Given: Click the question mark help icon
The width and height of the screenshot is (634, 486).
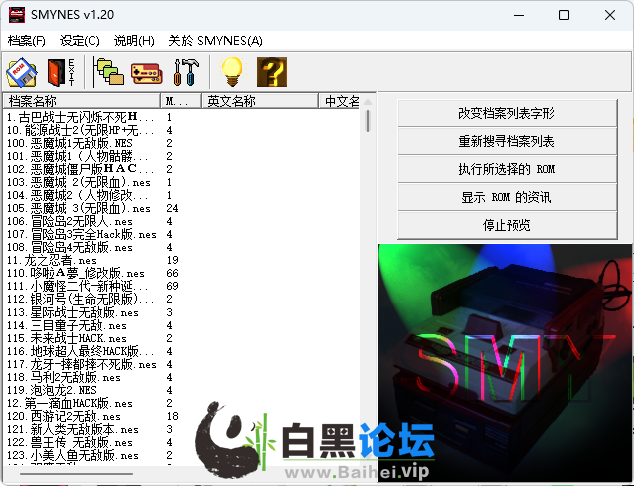Looking at the screenshot, I should pos(272,72).
